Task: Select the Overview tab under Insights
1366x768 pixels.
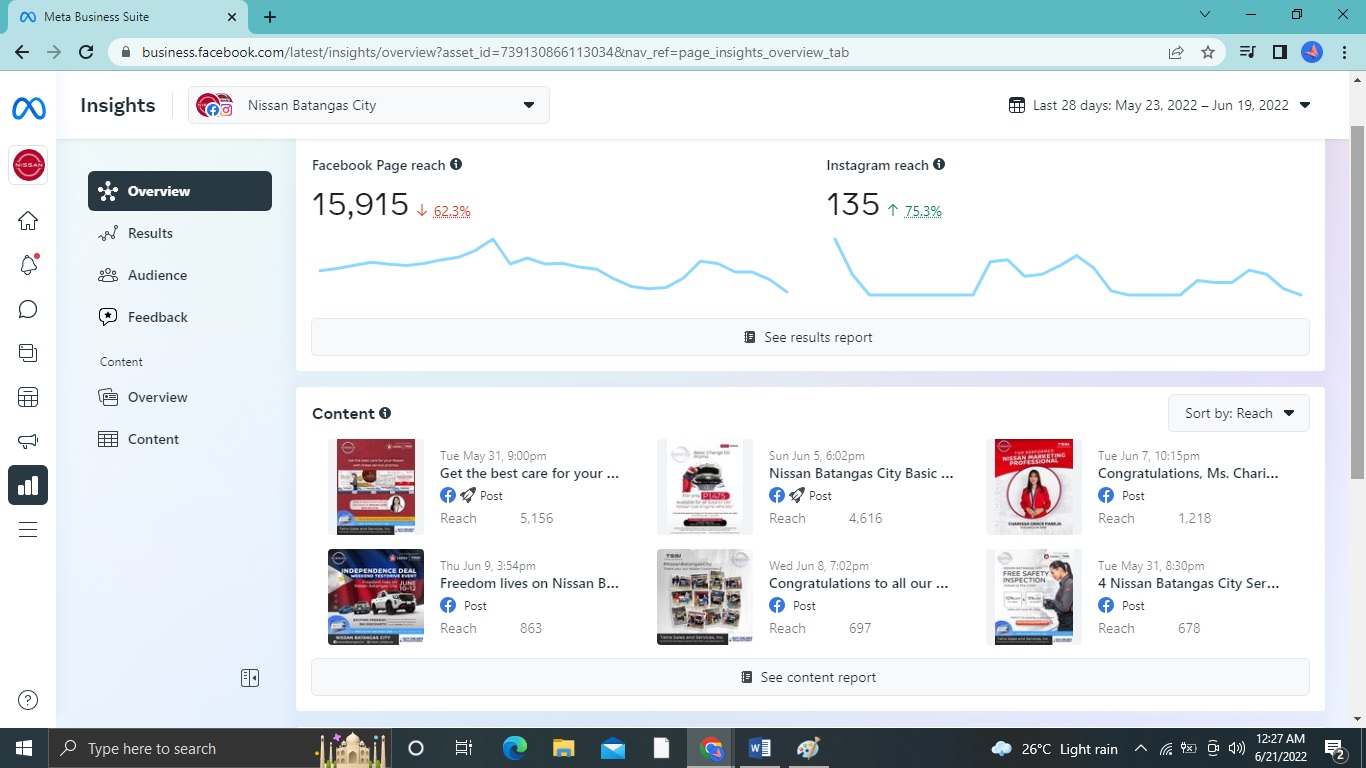Action: [x=180, y=191]
